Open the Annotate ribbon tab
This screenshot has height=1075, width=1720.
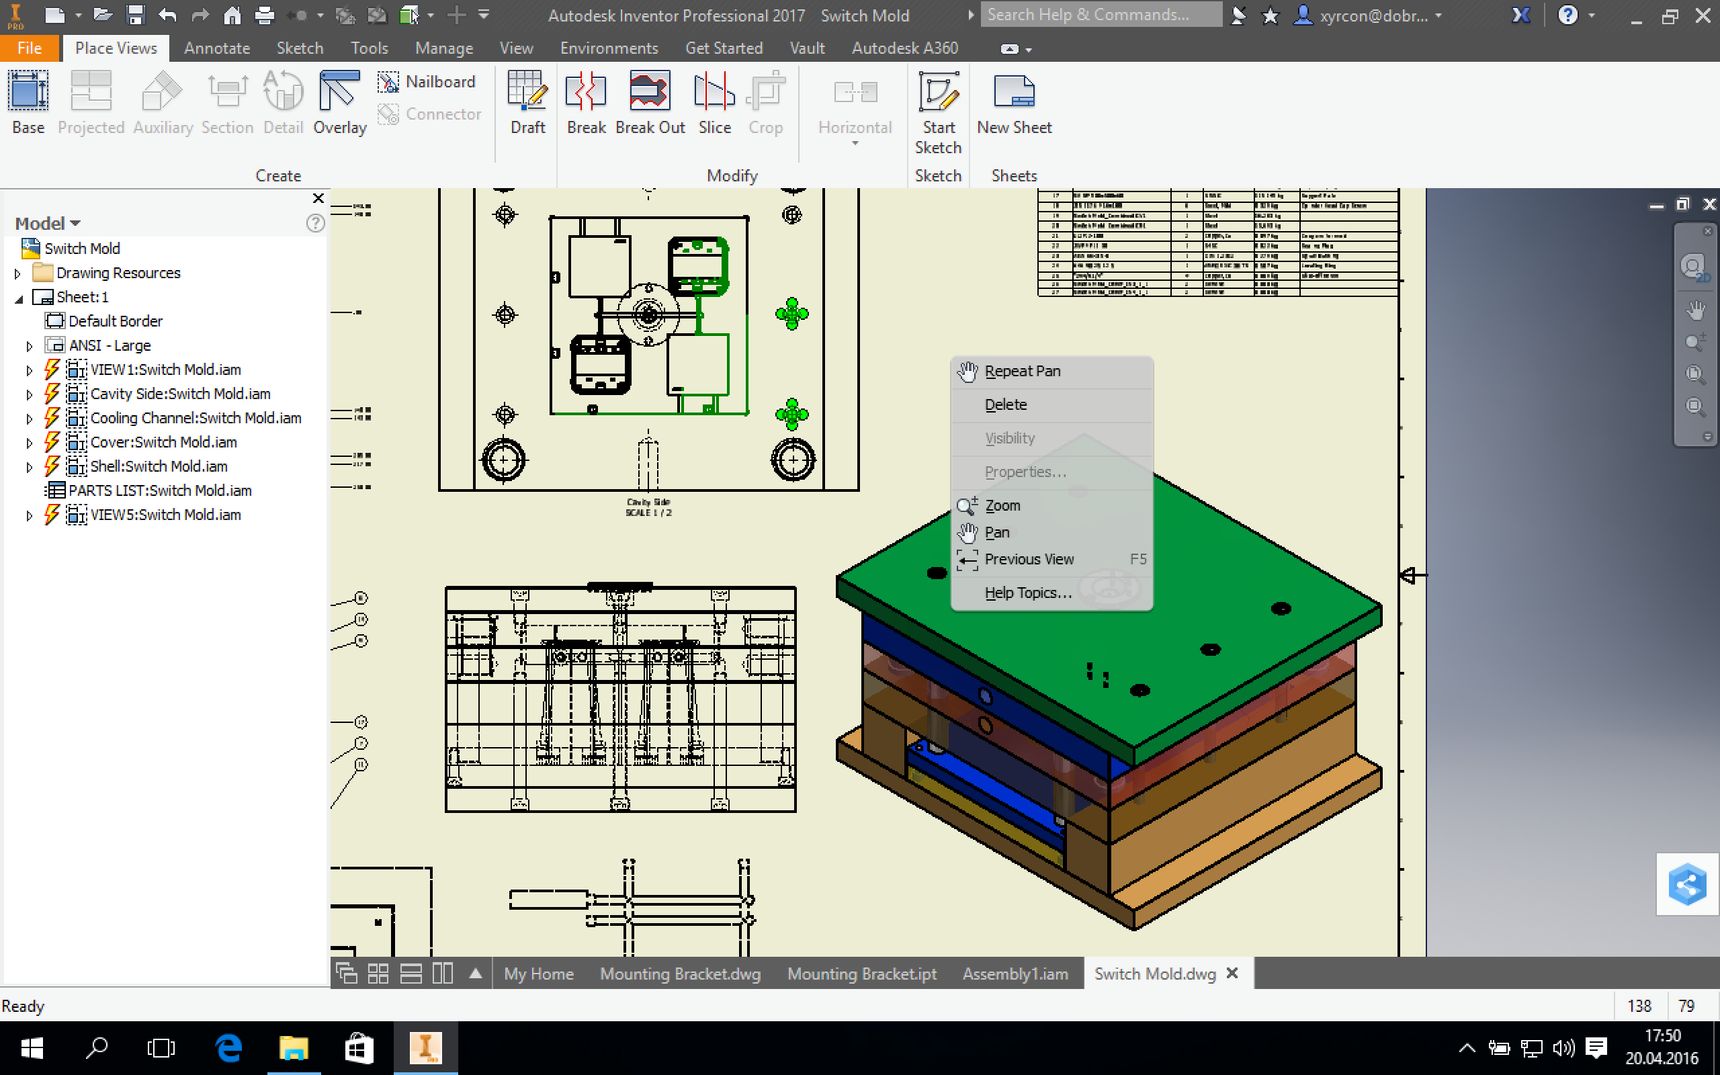217,48
